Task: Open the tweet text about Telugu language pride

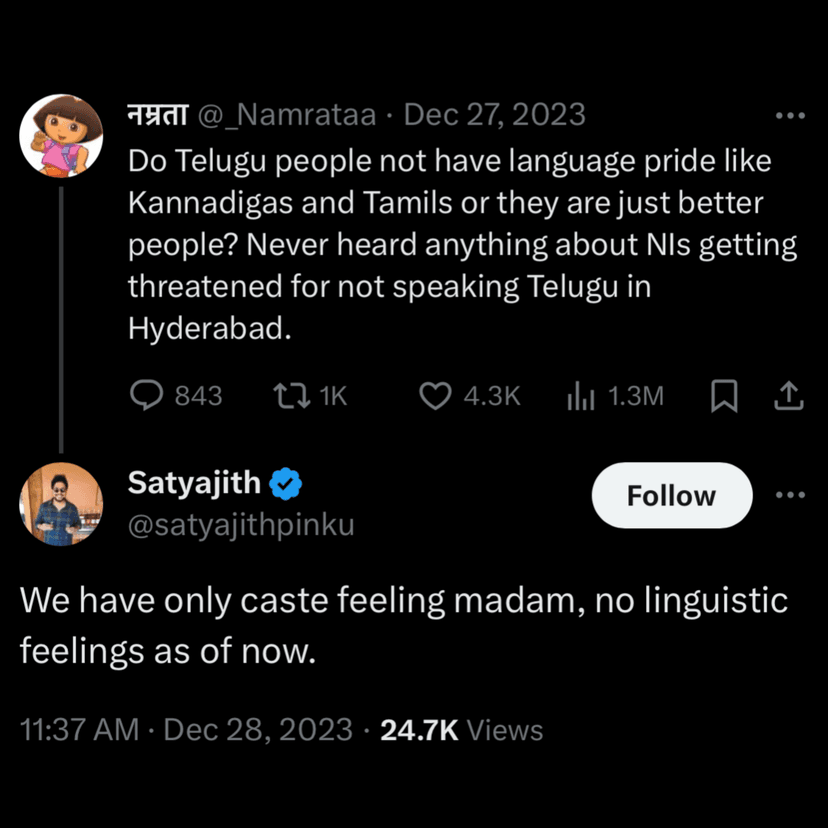Action: click(x=460, y=245)
